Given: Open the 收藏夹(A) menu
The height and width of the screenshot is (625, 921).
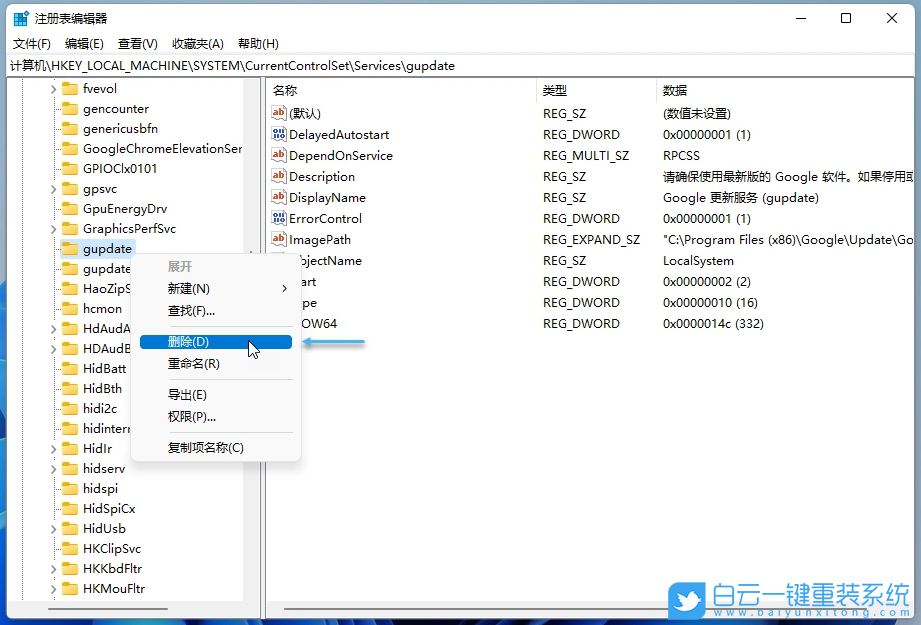Looking at the screenshot, I should tap(196, 43).
